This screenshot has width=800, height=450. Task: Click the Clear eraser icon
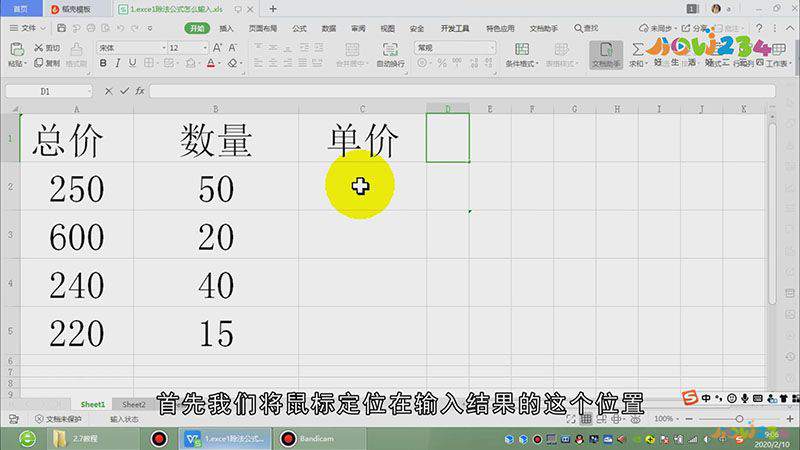233,63
